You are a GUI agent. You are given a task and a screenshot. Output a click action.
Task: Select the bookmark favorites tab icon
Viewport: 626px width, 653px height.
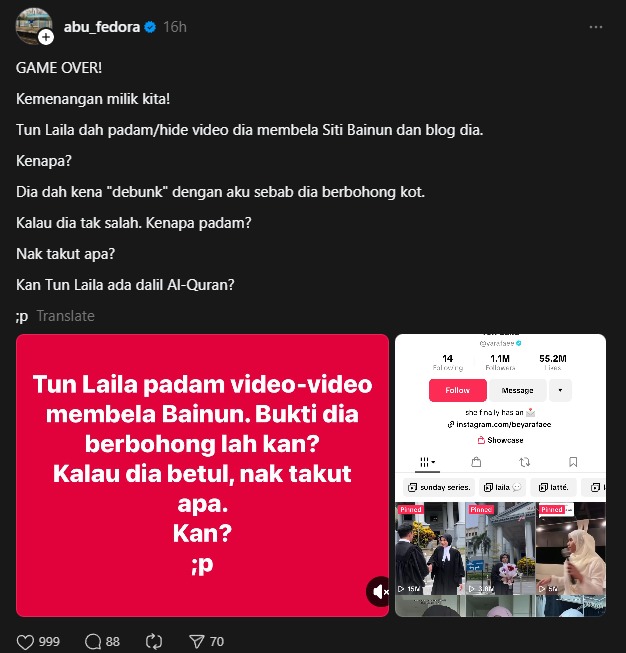(573, 462)
